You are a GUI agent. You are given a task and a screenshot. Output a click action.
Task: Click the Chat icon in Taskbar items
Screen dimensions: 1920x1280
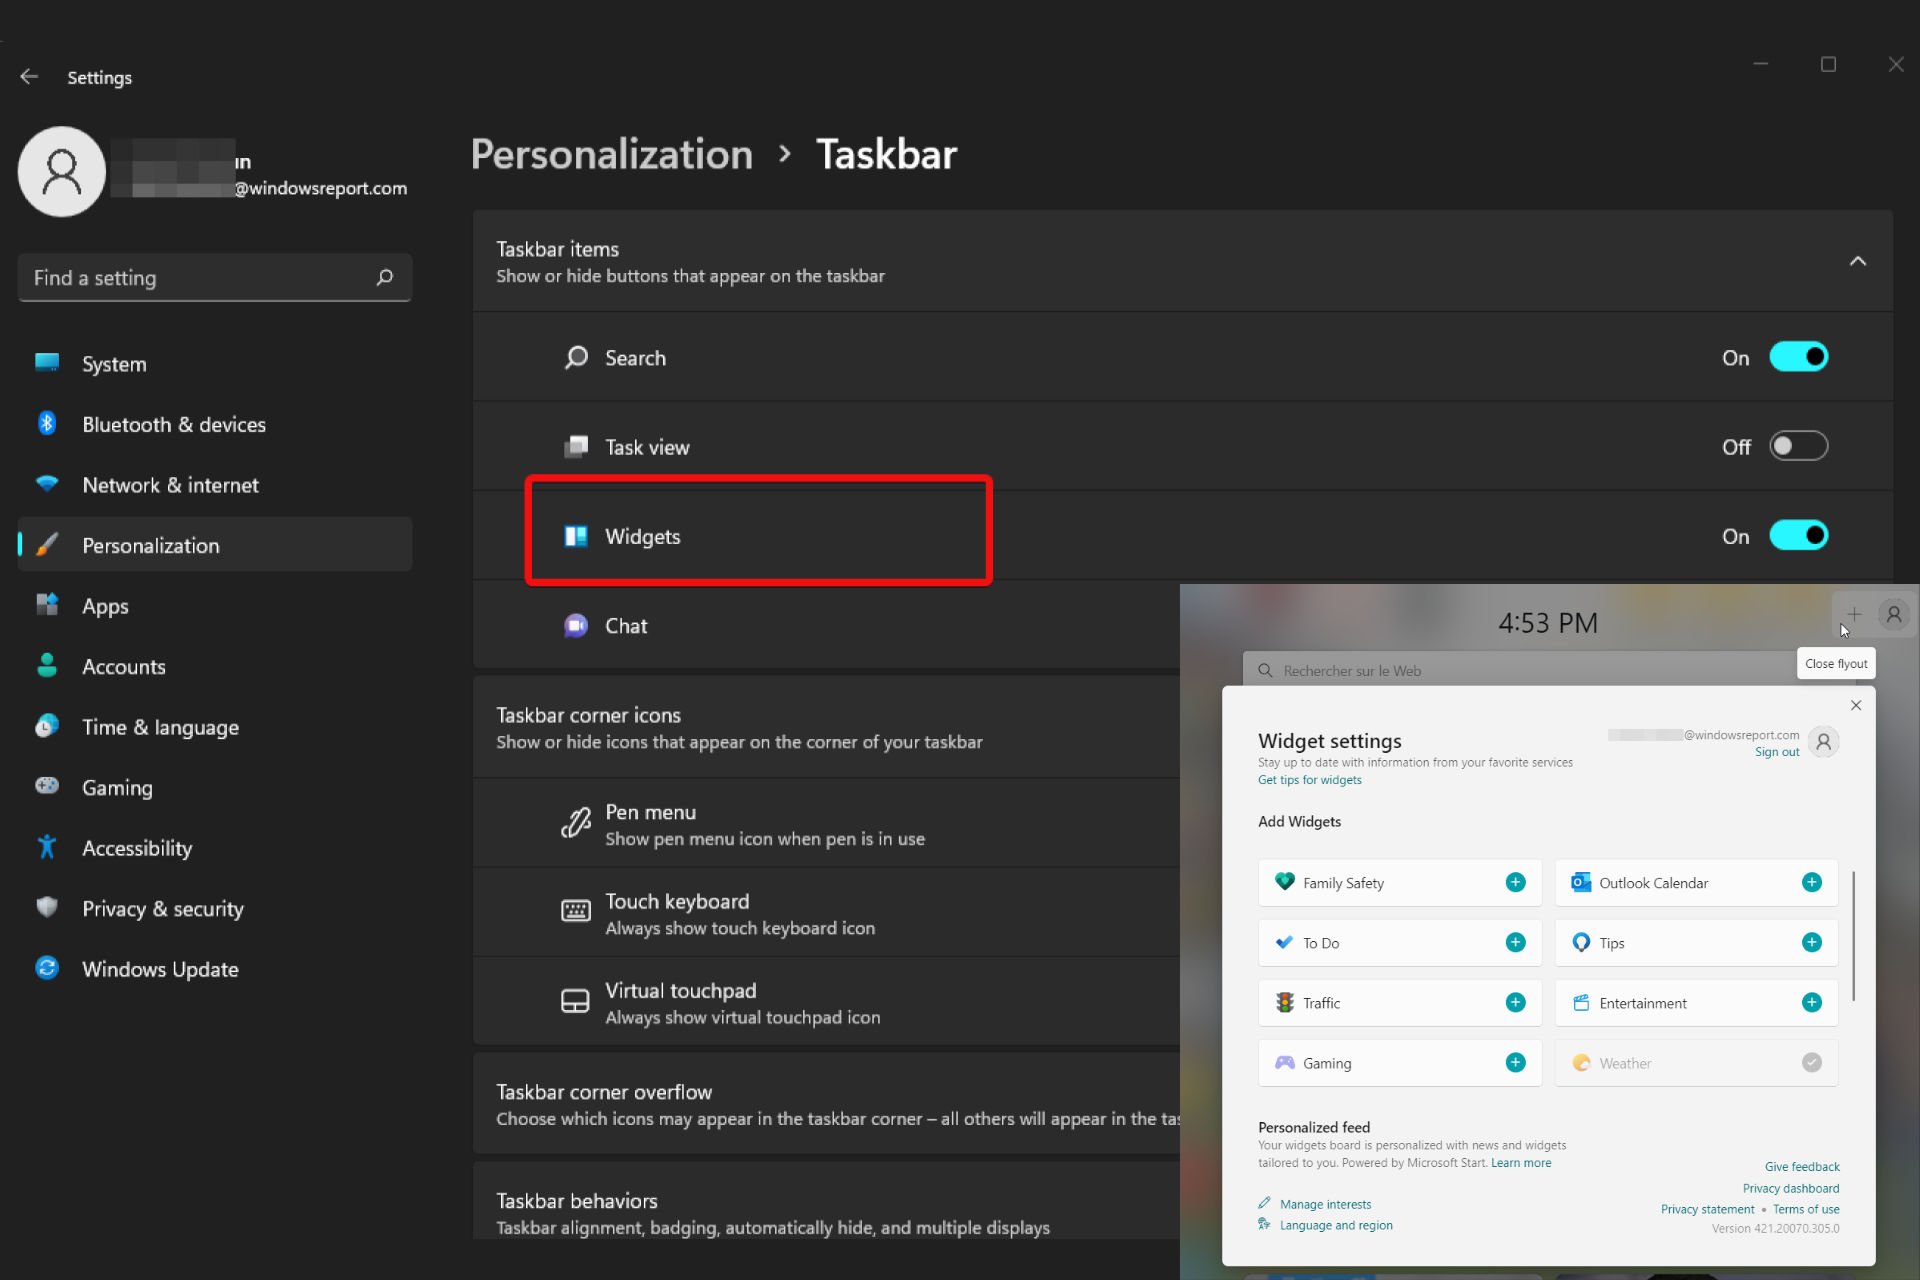[576, 625]
